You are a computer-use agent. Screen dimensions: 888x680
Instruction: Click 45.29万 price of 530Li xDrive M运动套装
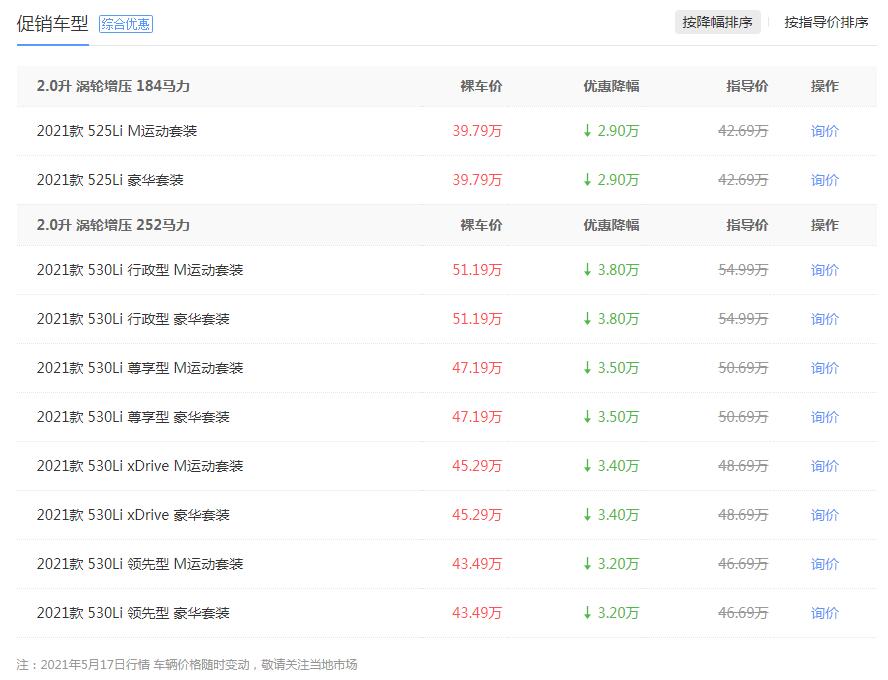coord(477,466)
